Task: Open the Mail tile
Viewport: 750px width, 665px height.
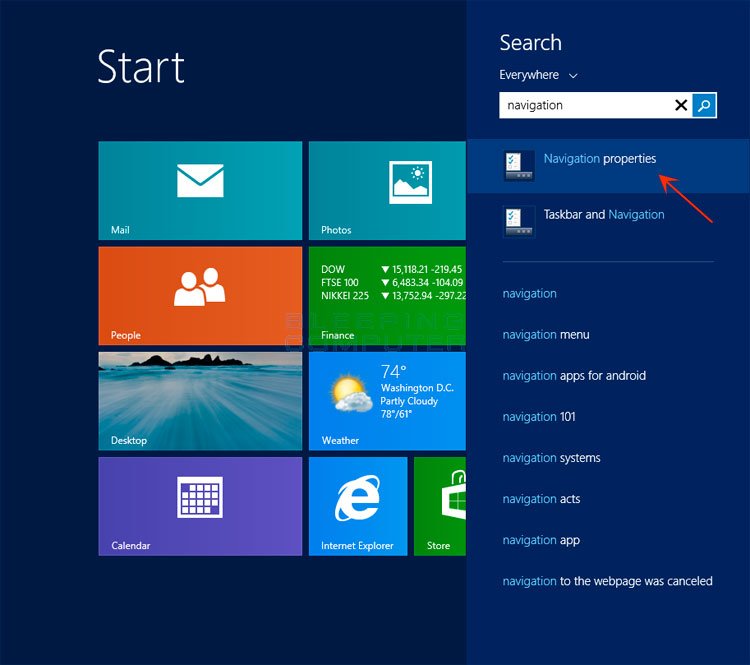Action: coord(200,190)
